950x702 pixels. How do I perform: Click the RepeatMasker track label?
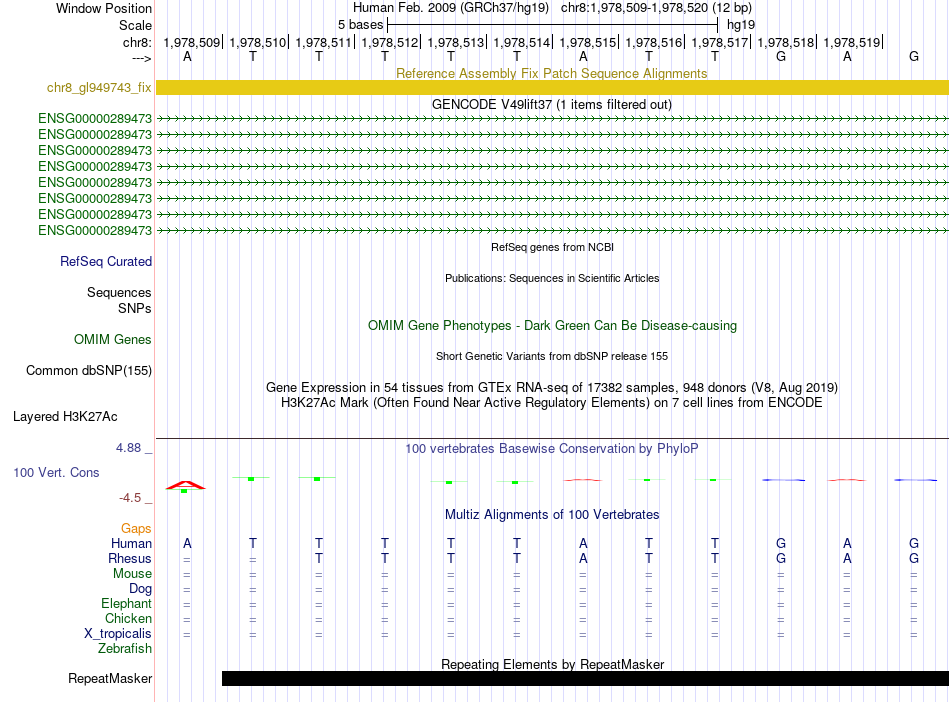(110, 678)
